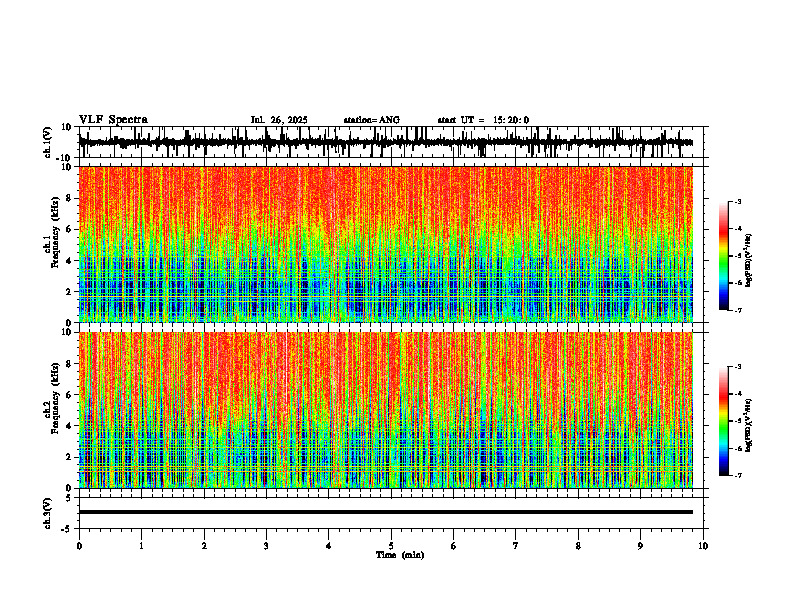Click time axis tick label '5'
The height and width of the screenshot is (612, 792).
click(391, 546)
